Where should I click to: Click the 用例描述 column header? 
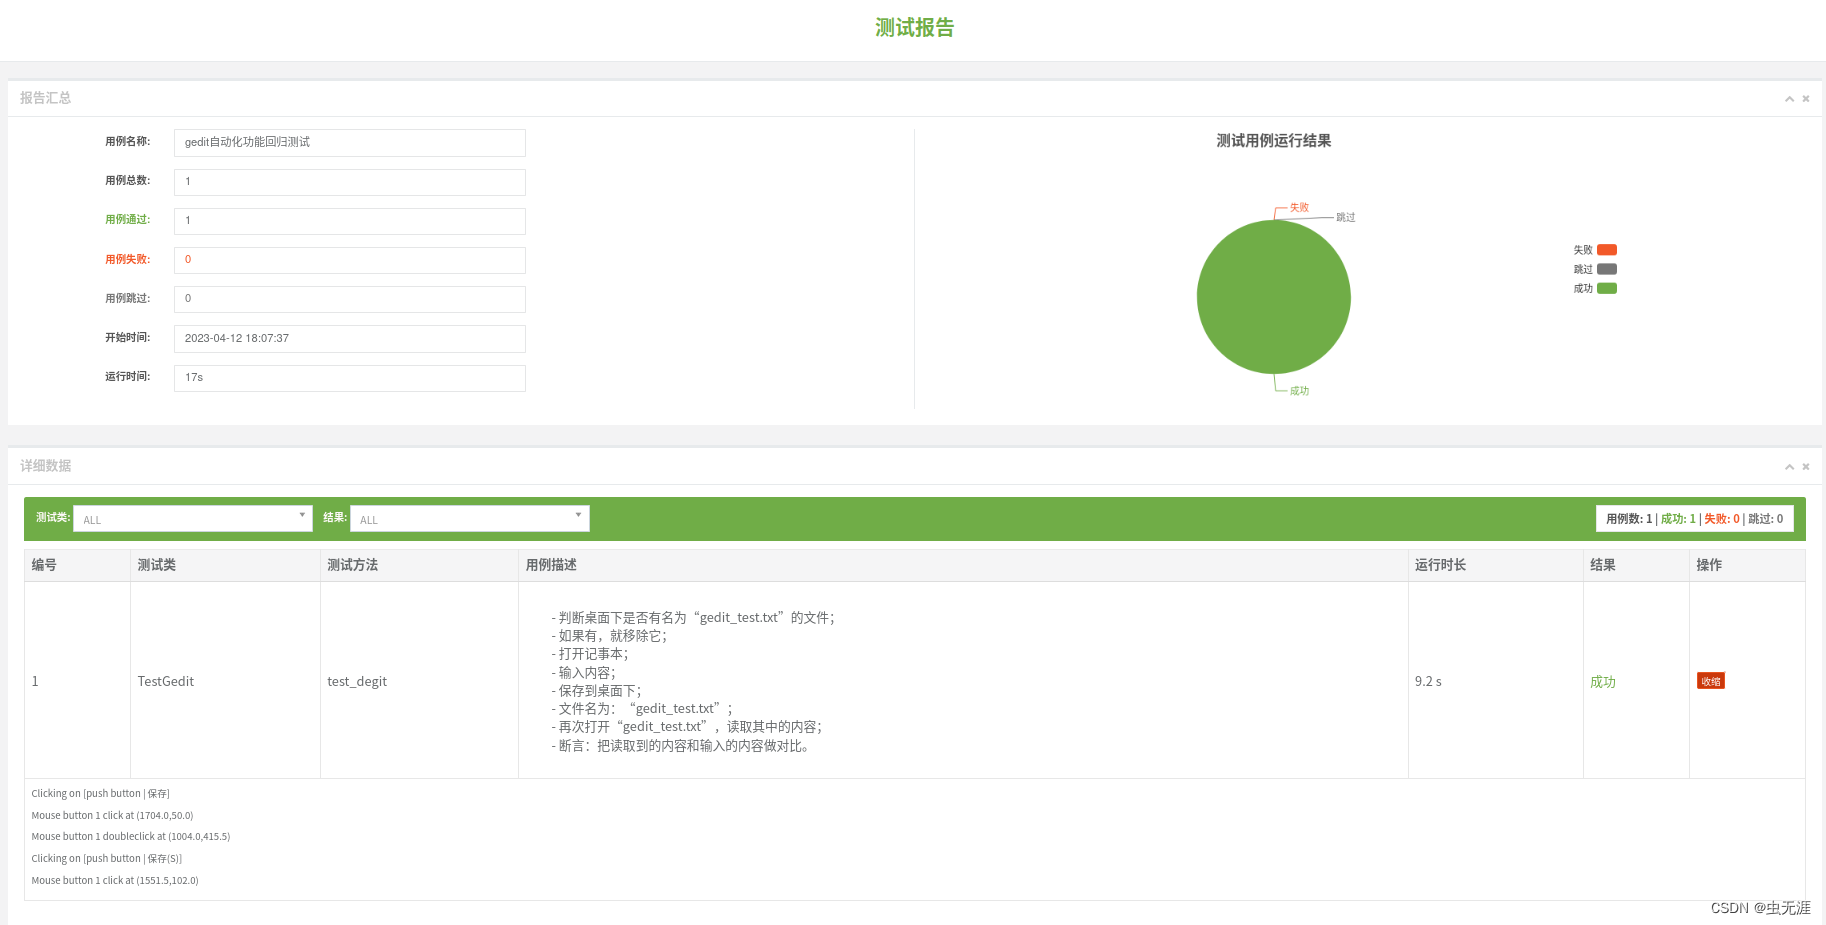(x=963, y=565)
